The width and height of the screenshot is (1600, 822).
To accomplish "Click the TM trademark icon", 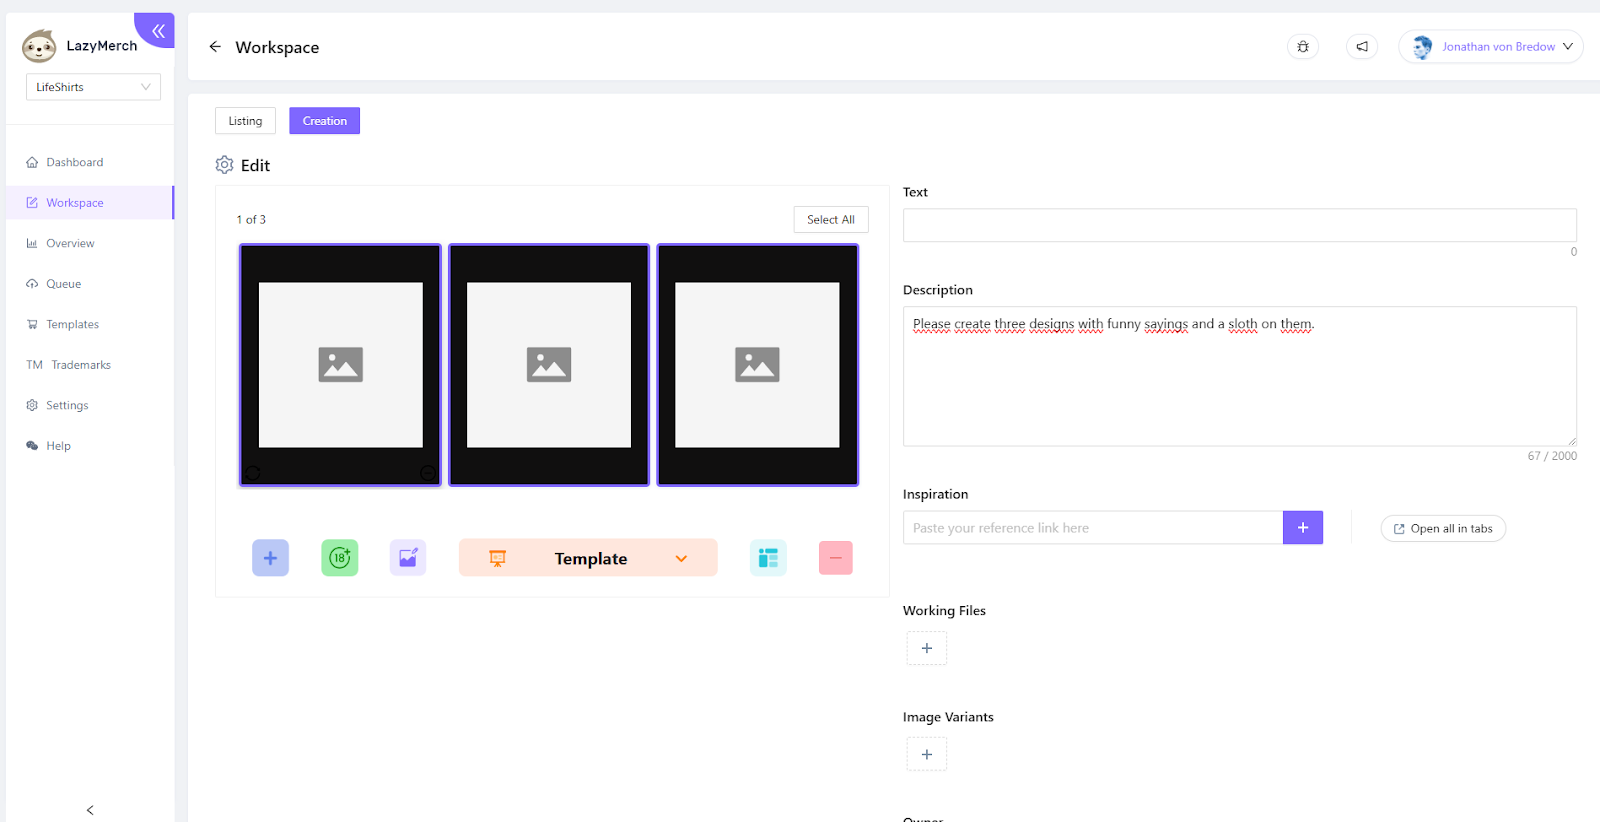I will [x=35, y=365].
